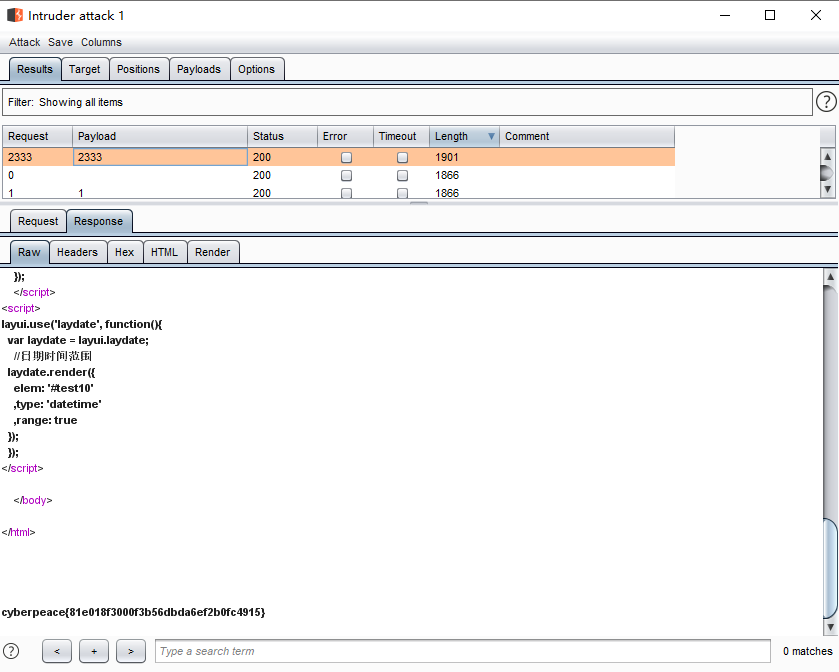Click the "laydate.render({" line
Viewport: 839px width, 672px height.
[x=51, y=372]
